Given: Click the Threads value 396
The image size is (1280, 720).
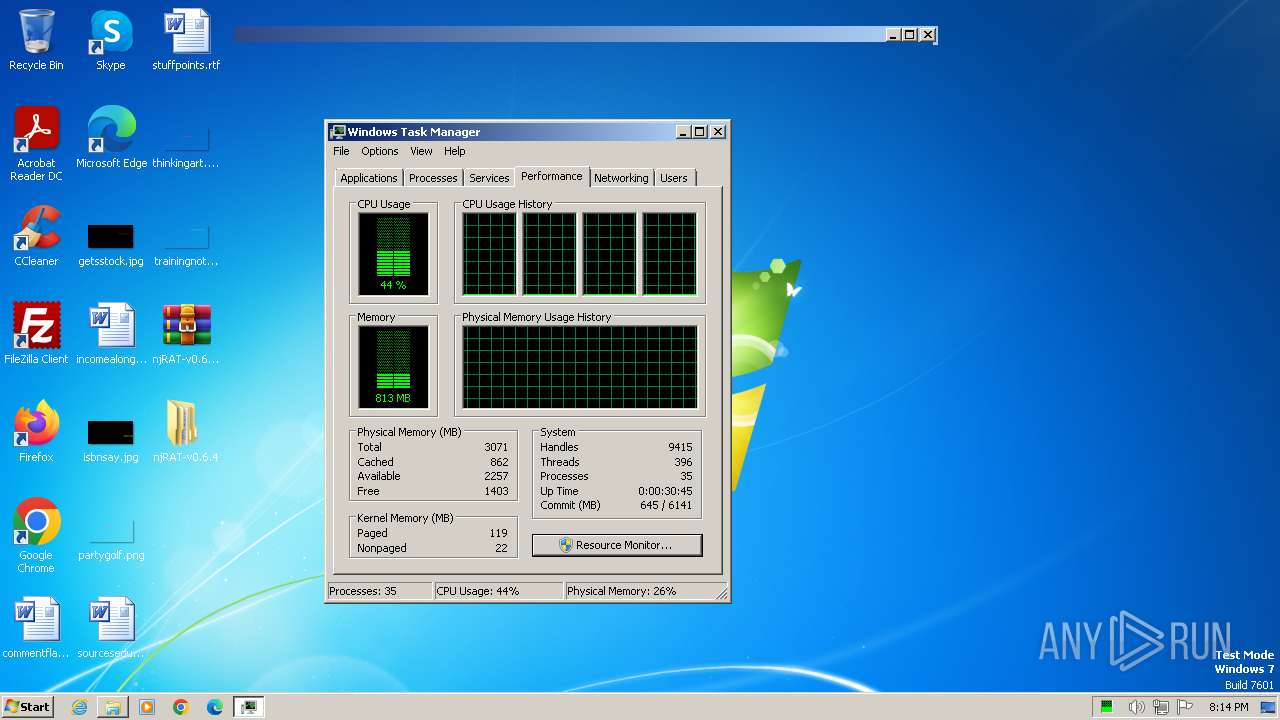Looking at the screenshot, I should 683,462.
